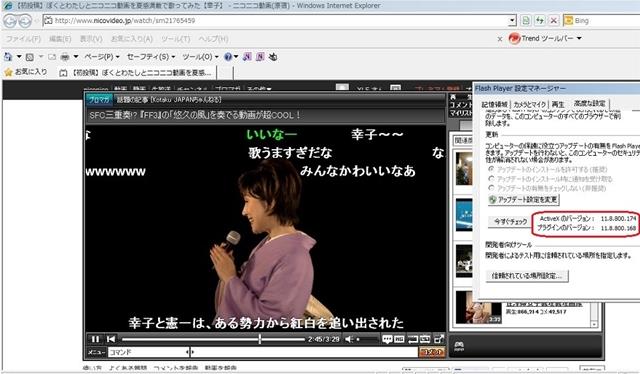Pause the Niconico video
This screenshot has height=374, width=640.
(x=95, y=339)
